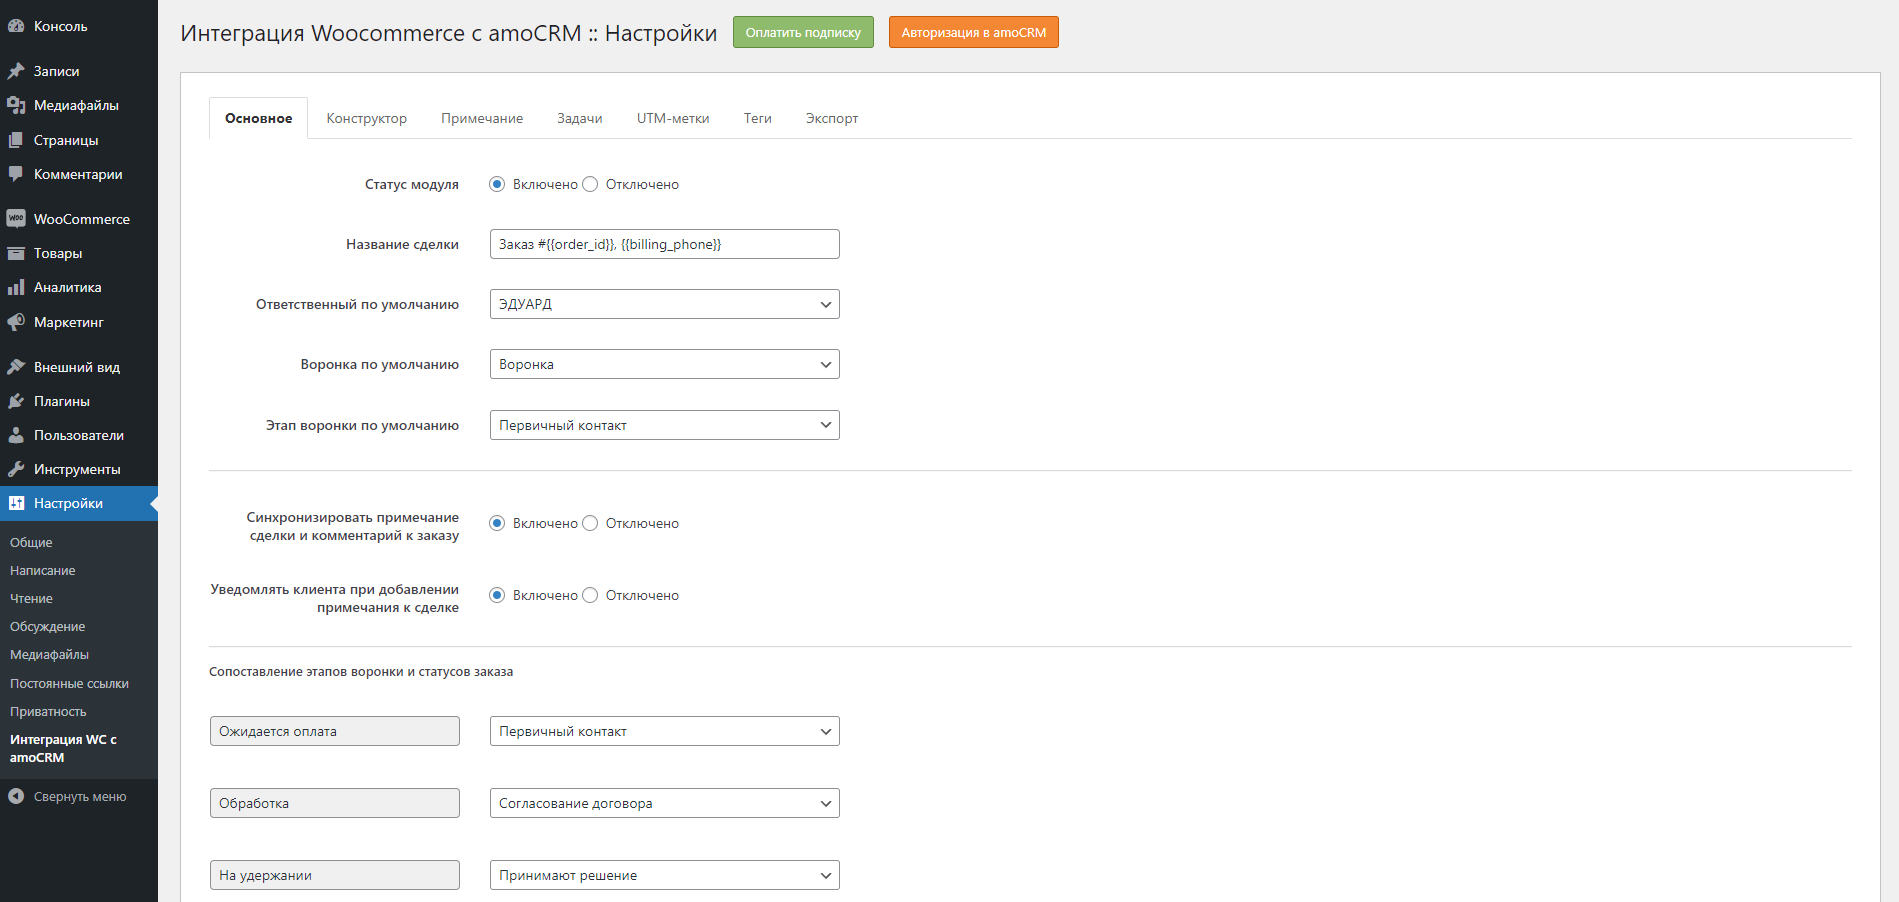This screenshot has width=1899, height=902.
Task: Click the Название сделки input field
Action: (663, 244)
